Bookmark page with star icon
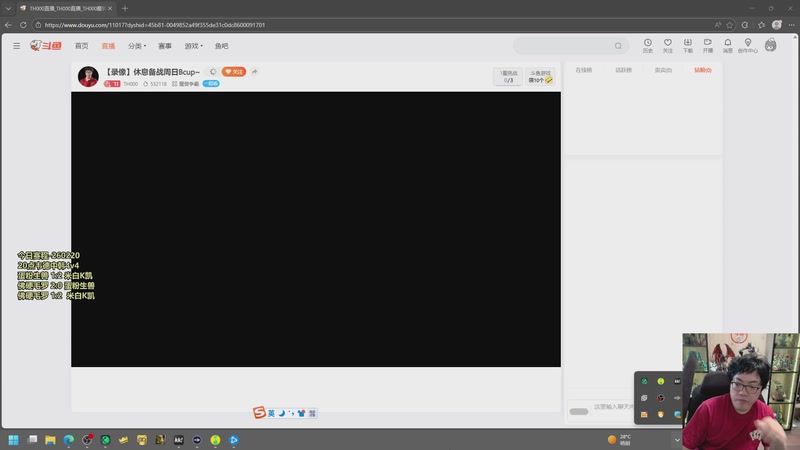Screen dimensions: 800x450 click(x=730, y=24)
